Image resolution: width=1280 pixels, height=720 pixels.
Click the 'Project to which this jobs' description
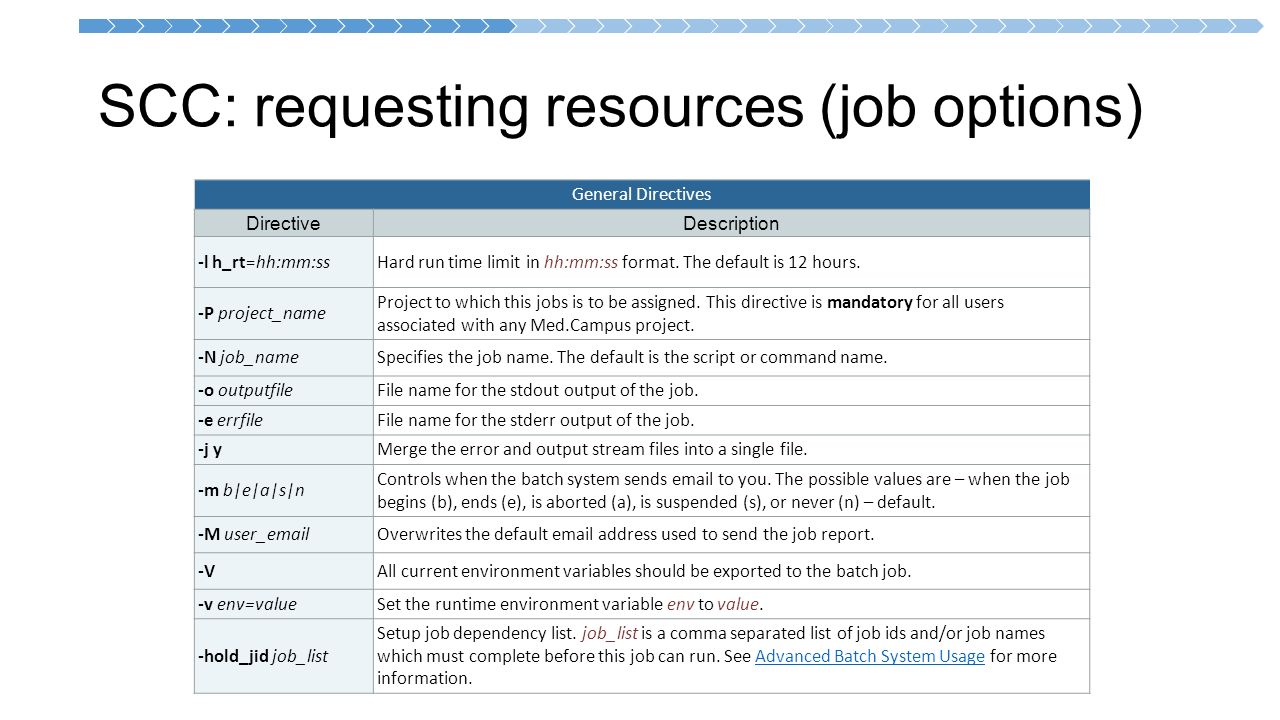tap(731, 313)
